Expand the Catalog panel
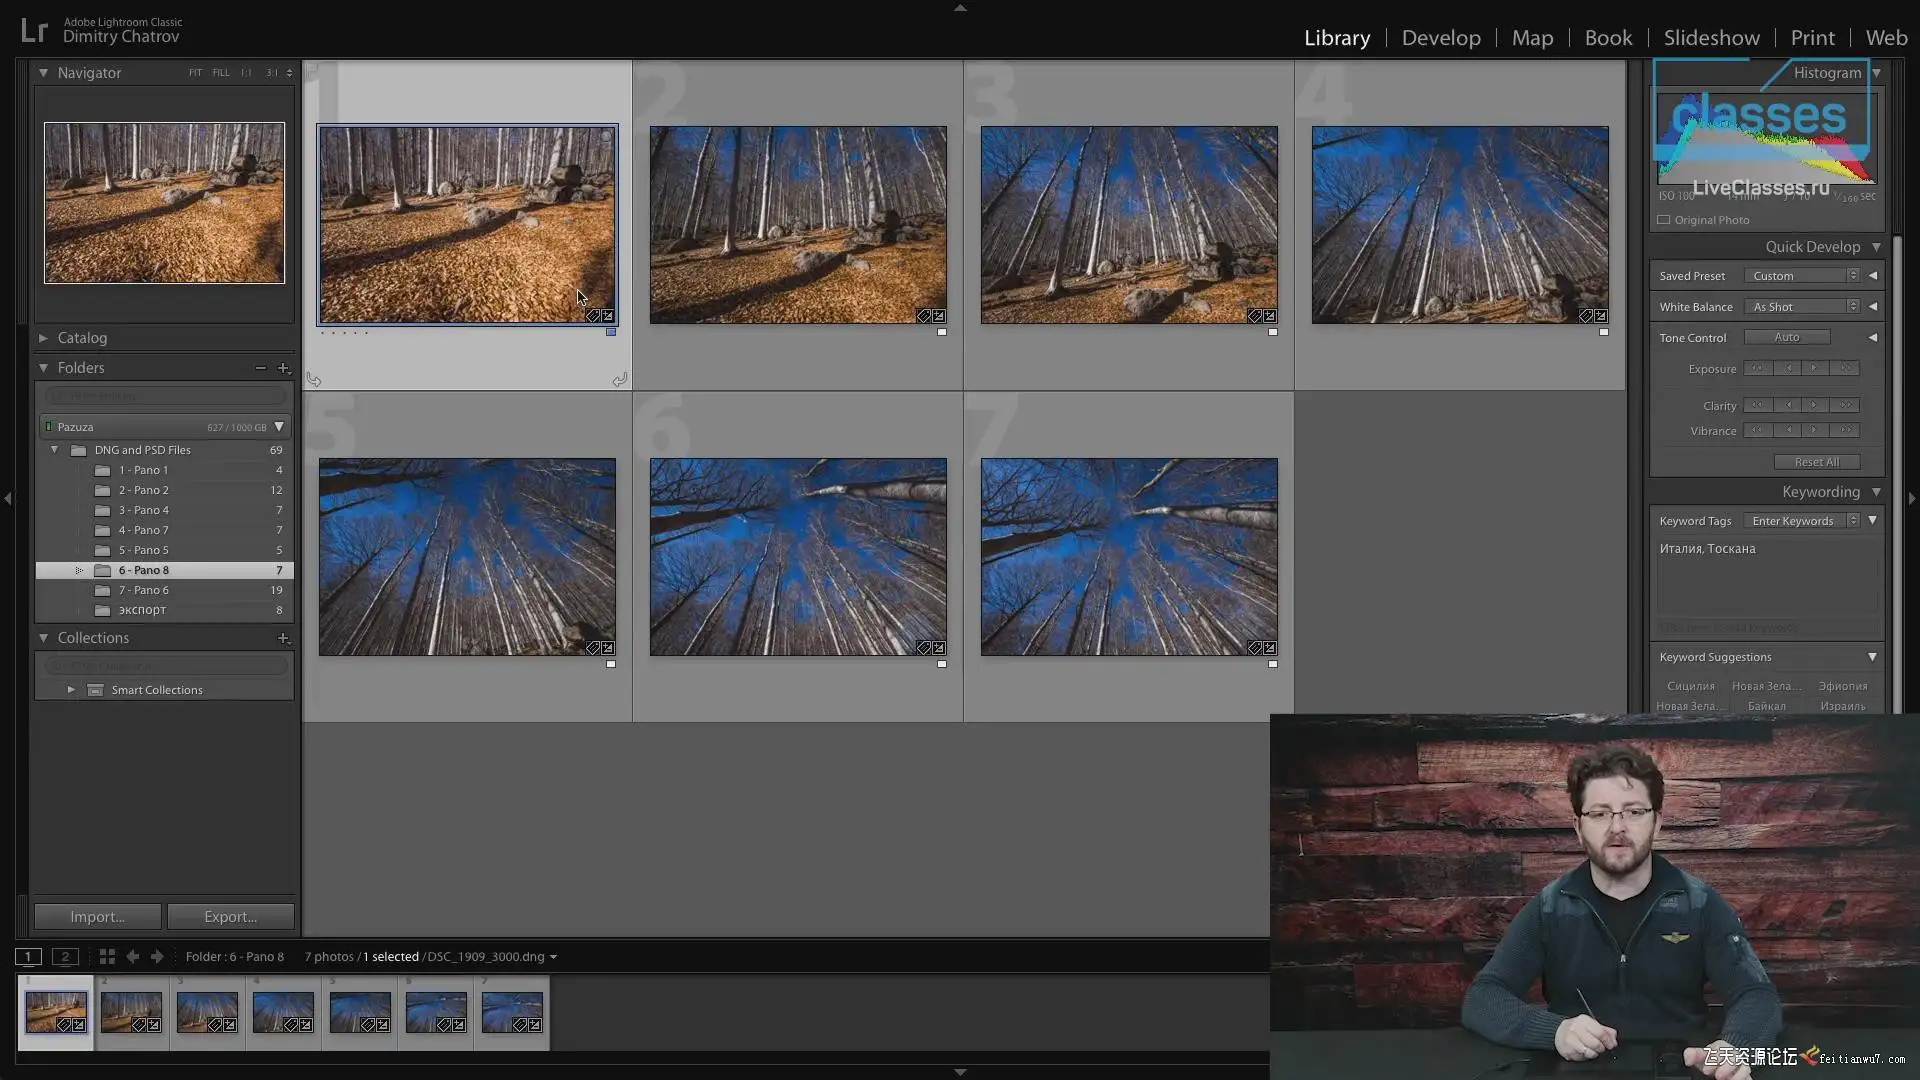Image resolution: width=1920 pixels, height=1080 pixels. pos(43,338)
